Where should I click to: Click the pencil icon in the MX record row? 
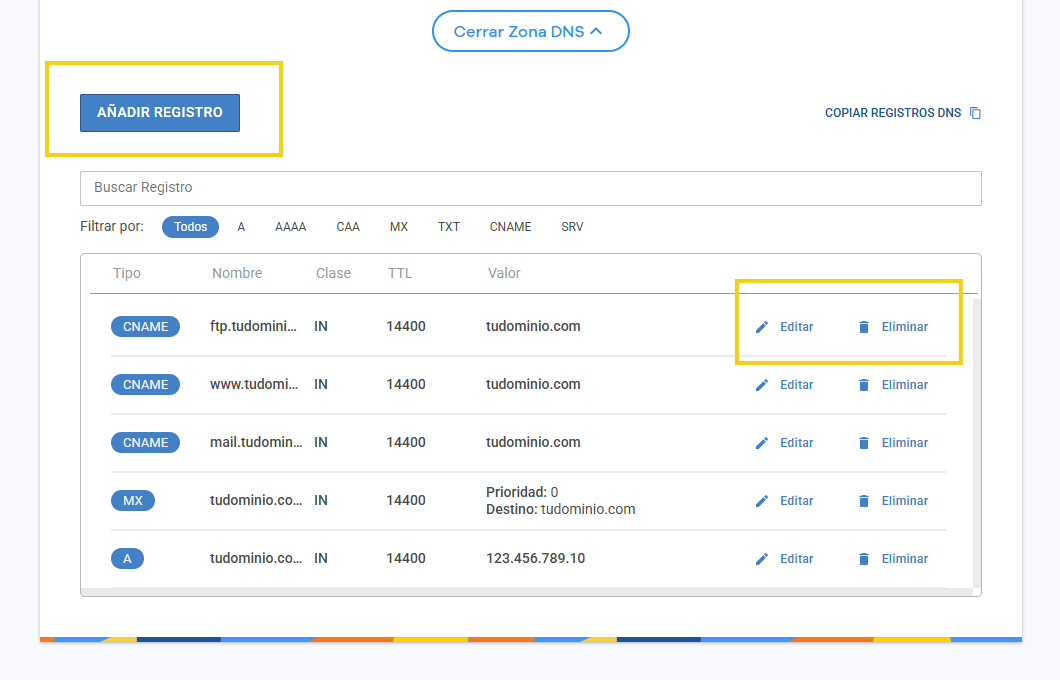pyautogui.click(x=762, y=502)
